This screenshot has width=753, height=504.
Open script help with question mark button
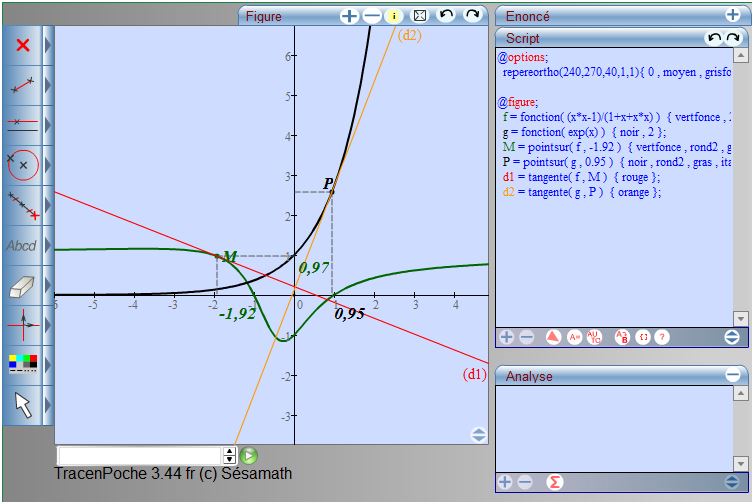click(662, 337)
